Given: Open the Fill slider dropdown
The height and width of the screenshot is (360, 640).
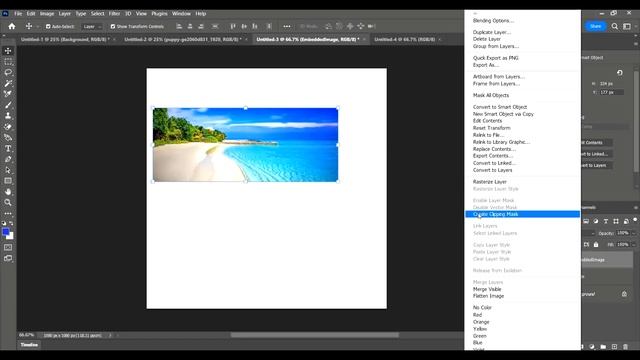Looking at the screenshot, I should [x=633, y=244].
